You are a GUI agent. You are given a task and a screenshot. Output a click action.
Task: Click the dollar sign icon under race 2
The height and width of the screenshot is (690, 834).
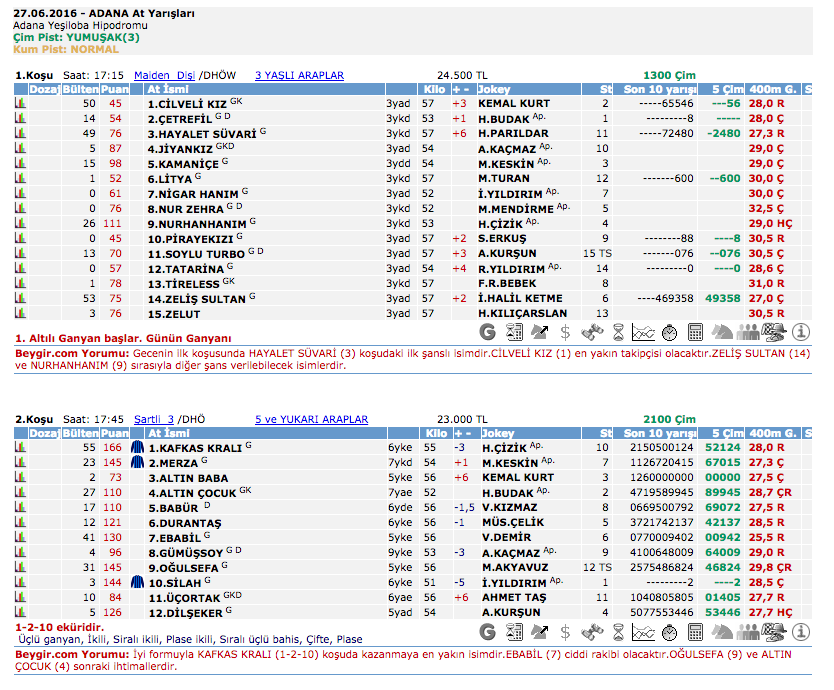tap(566, 631)
